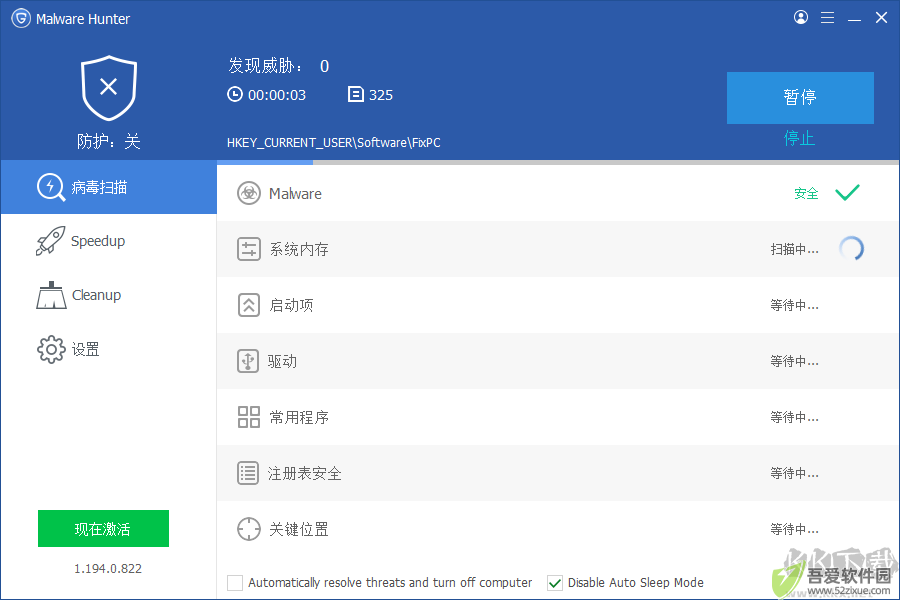
Task: Select the 常用程序 row label
Action: point(299,417)
